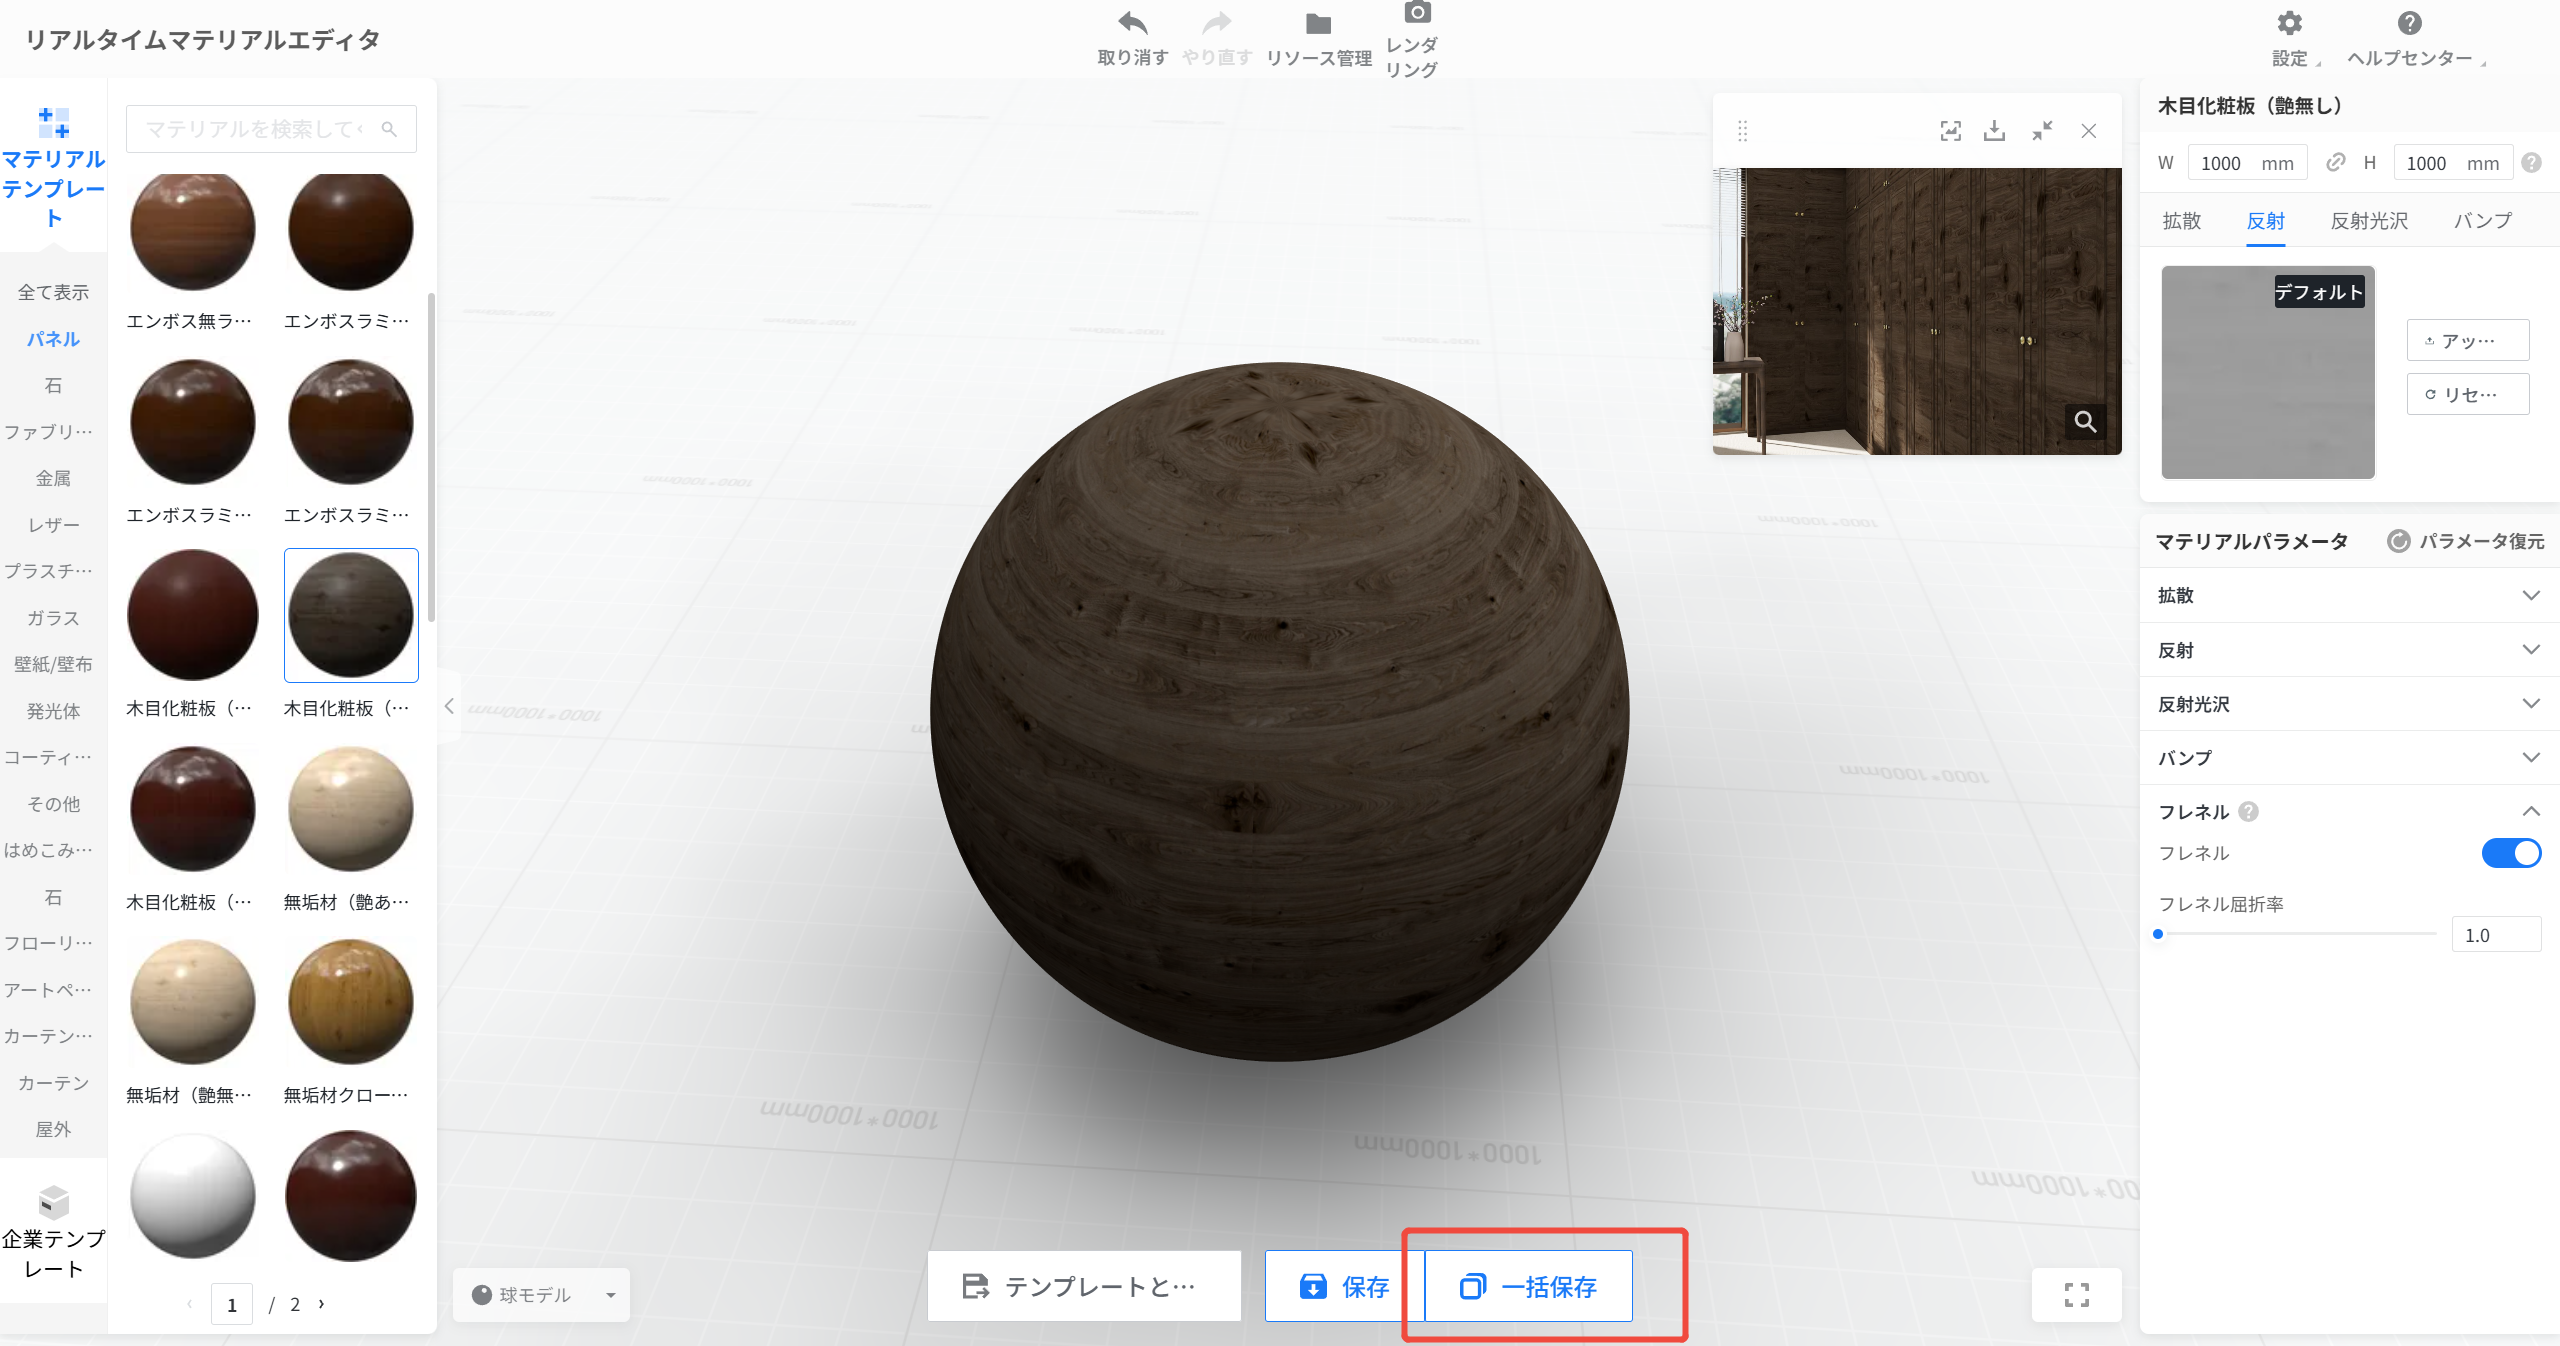Download the preview image
This screenshot has width=2560, height=1346.
click(1994, 131)
